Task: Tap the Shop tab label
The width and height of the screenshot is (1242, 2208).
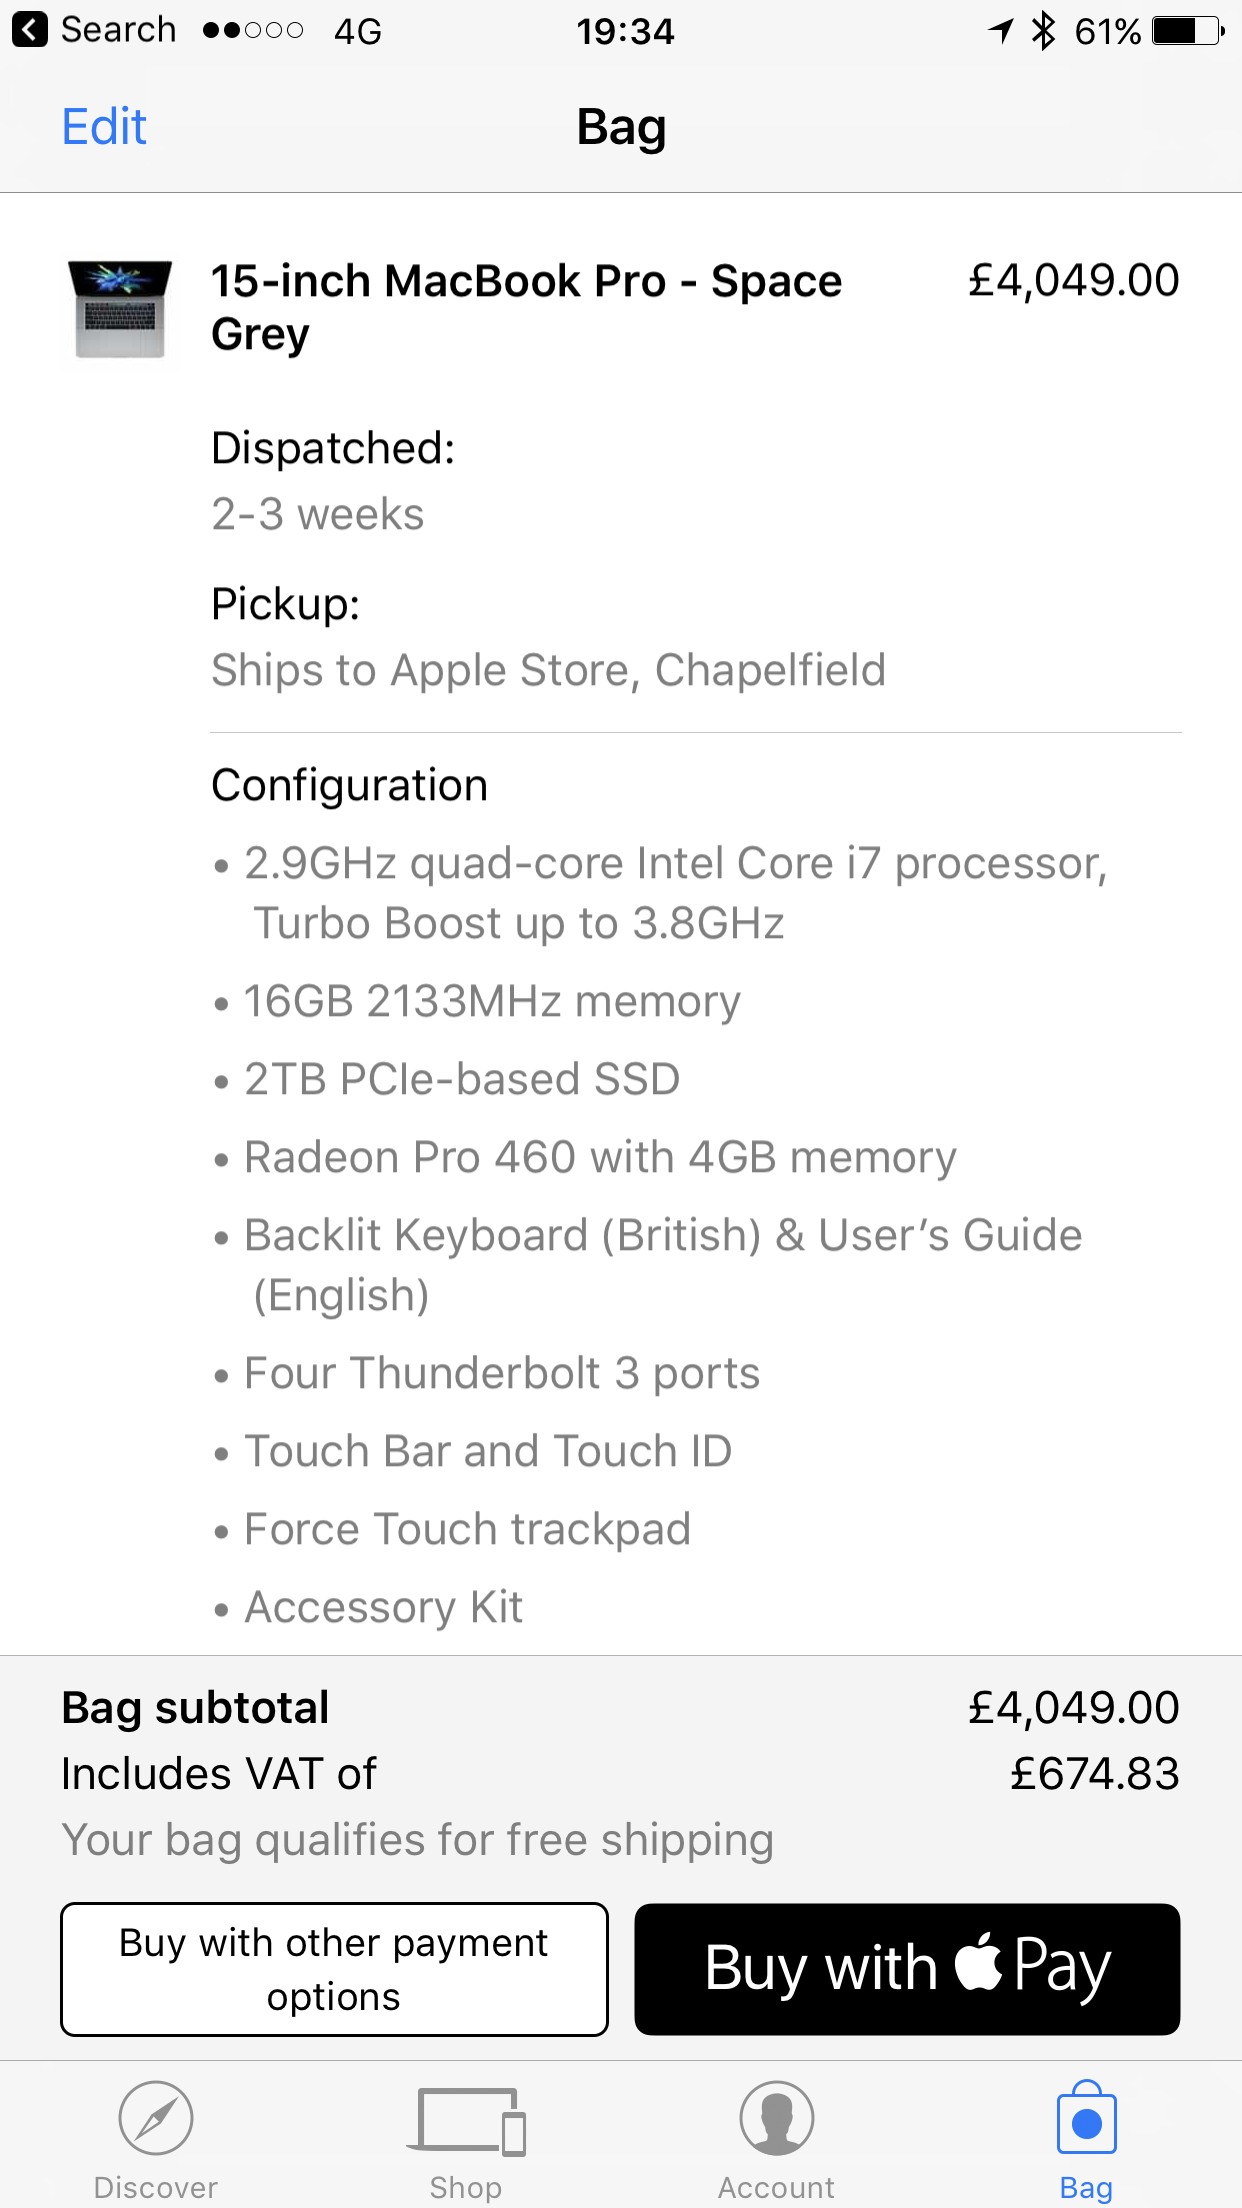Action: coord(466,2187)
